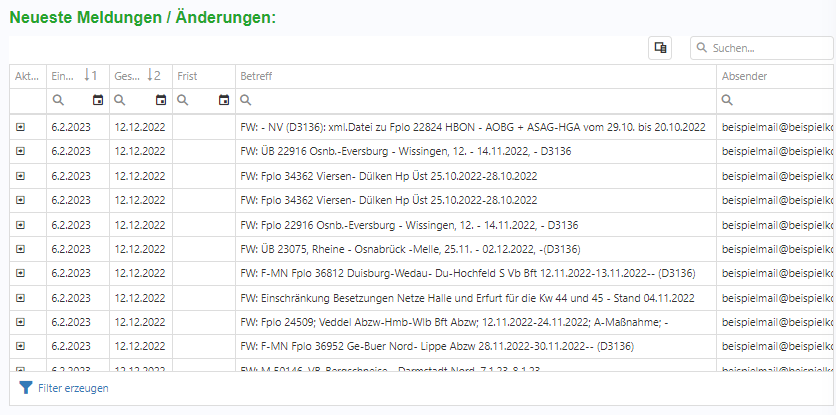Click the Absender column header
The height and width of the screenshot is (415, 836).
coord(745,76)
